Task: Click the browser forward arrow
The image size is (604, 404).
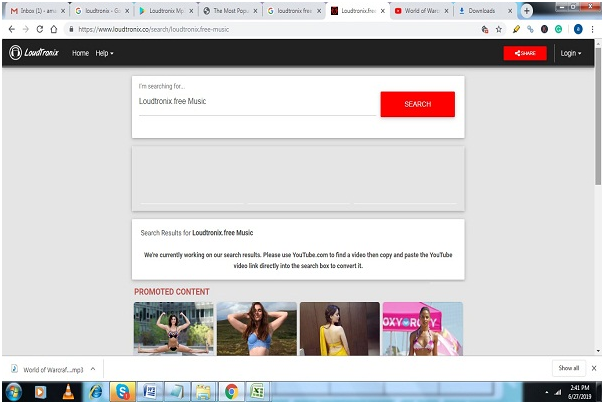Action: pos(25,29)
